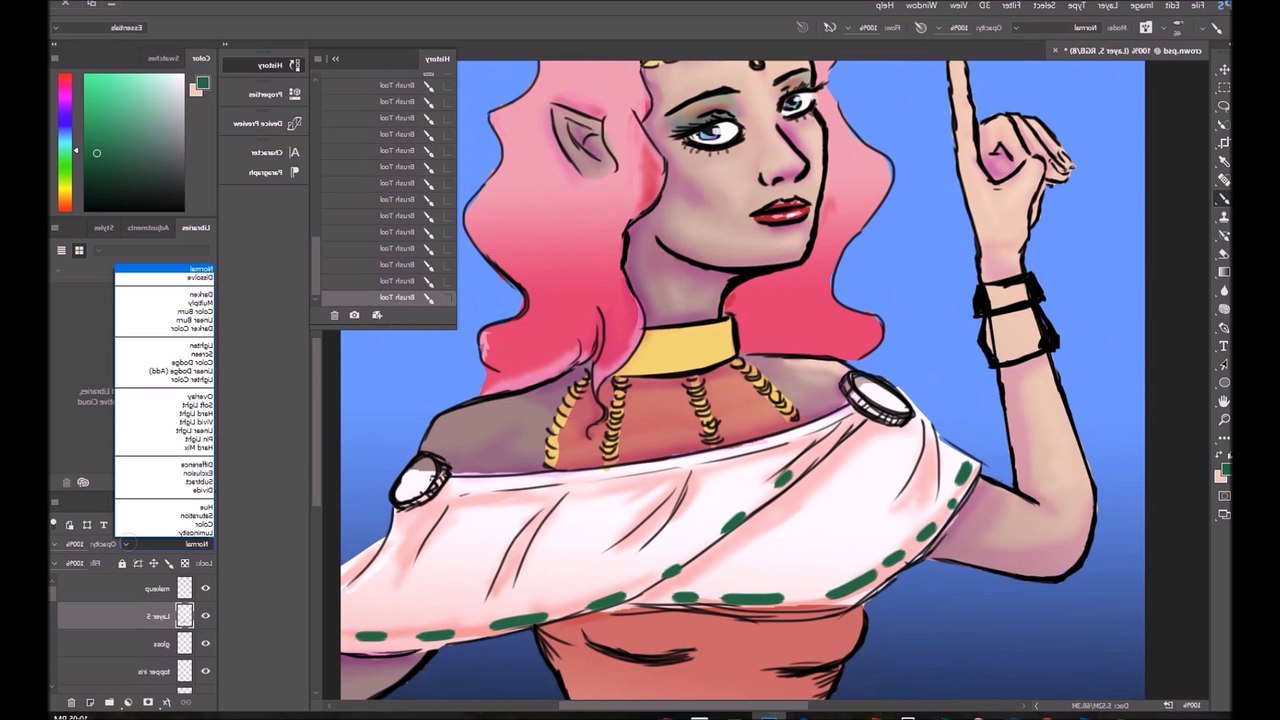The width and height of the screenshot is (1280, 720).
Task: Select the Eraser tool
Action: coord(1224,254)
